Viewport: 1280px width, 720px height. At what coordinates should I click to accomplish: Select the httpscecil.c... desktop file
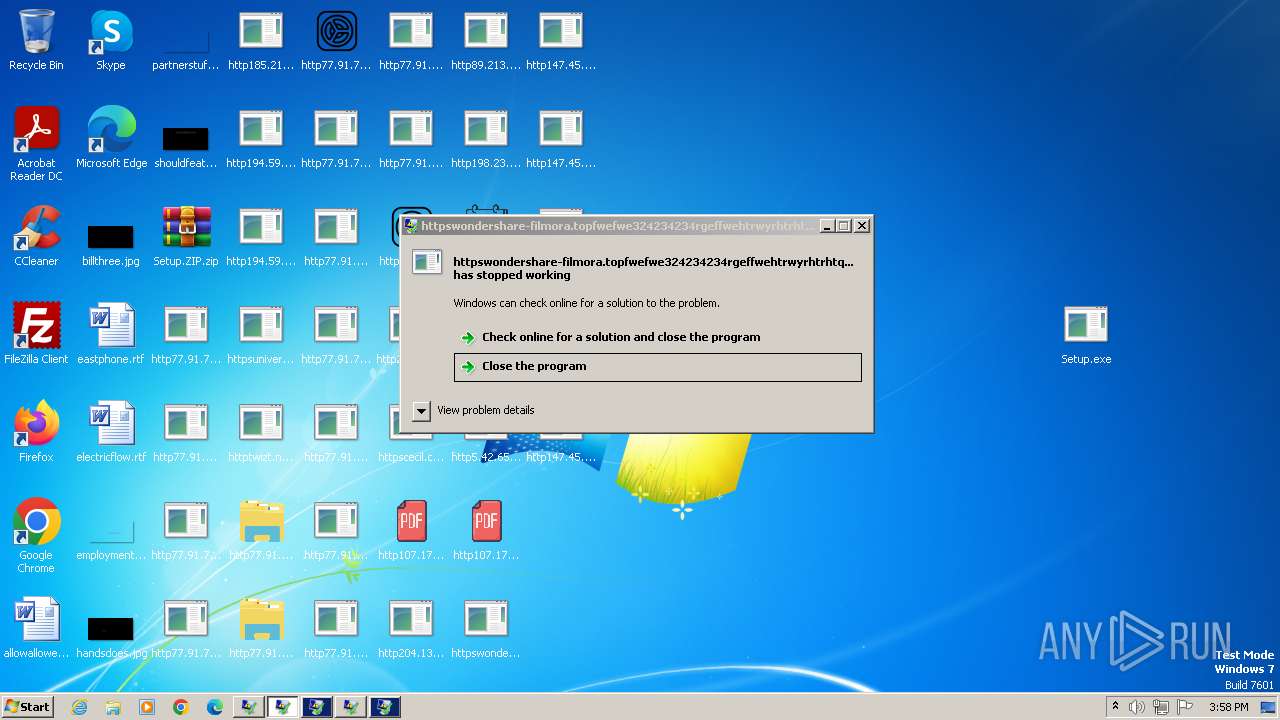pos(411,433)
